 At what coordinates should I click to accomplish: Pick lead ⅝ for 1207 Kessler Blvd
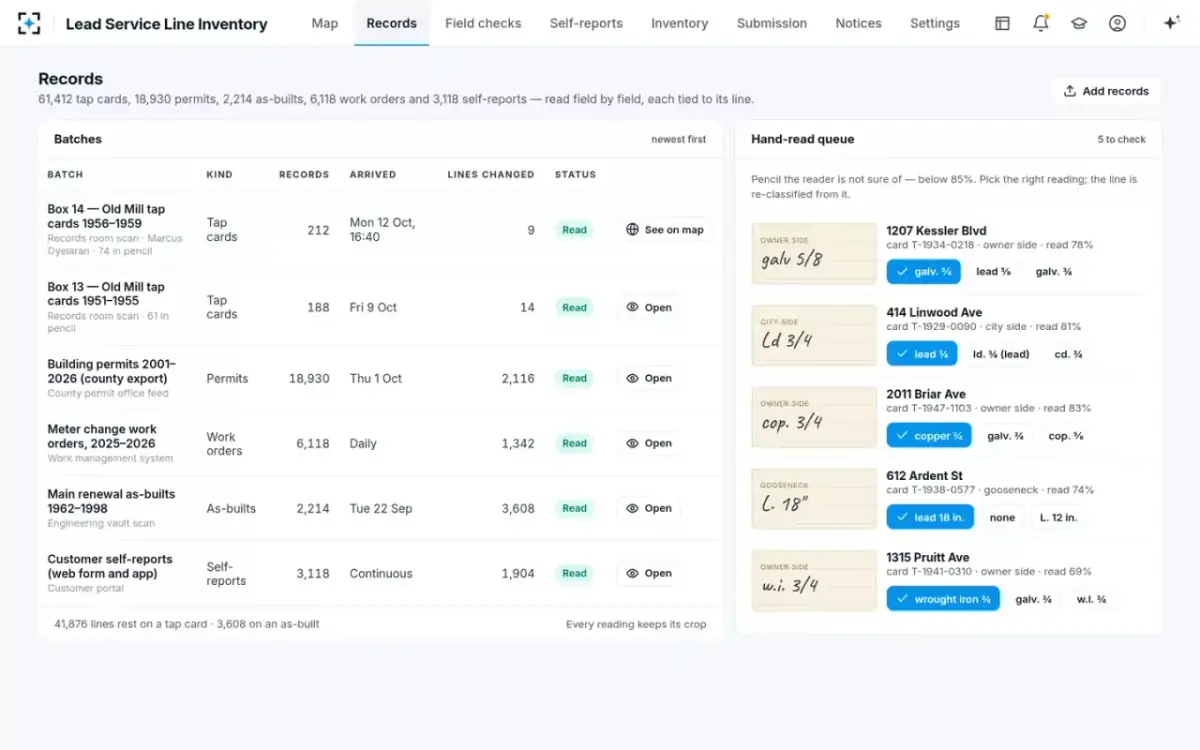pyautogui.click(x=993, y=272)
